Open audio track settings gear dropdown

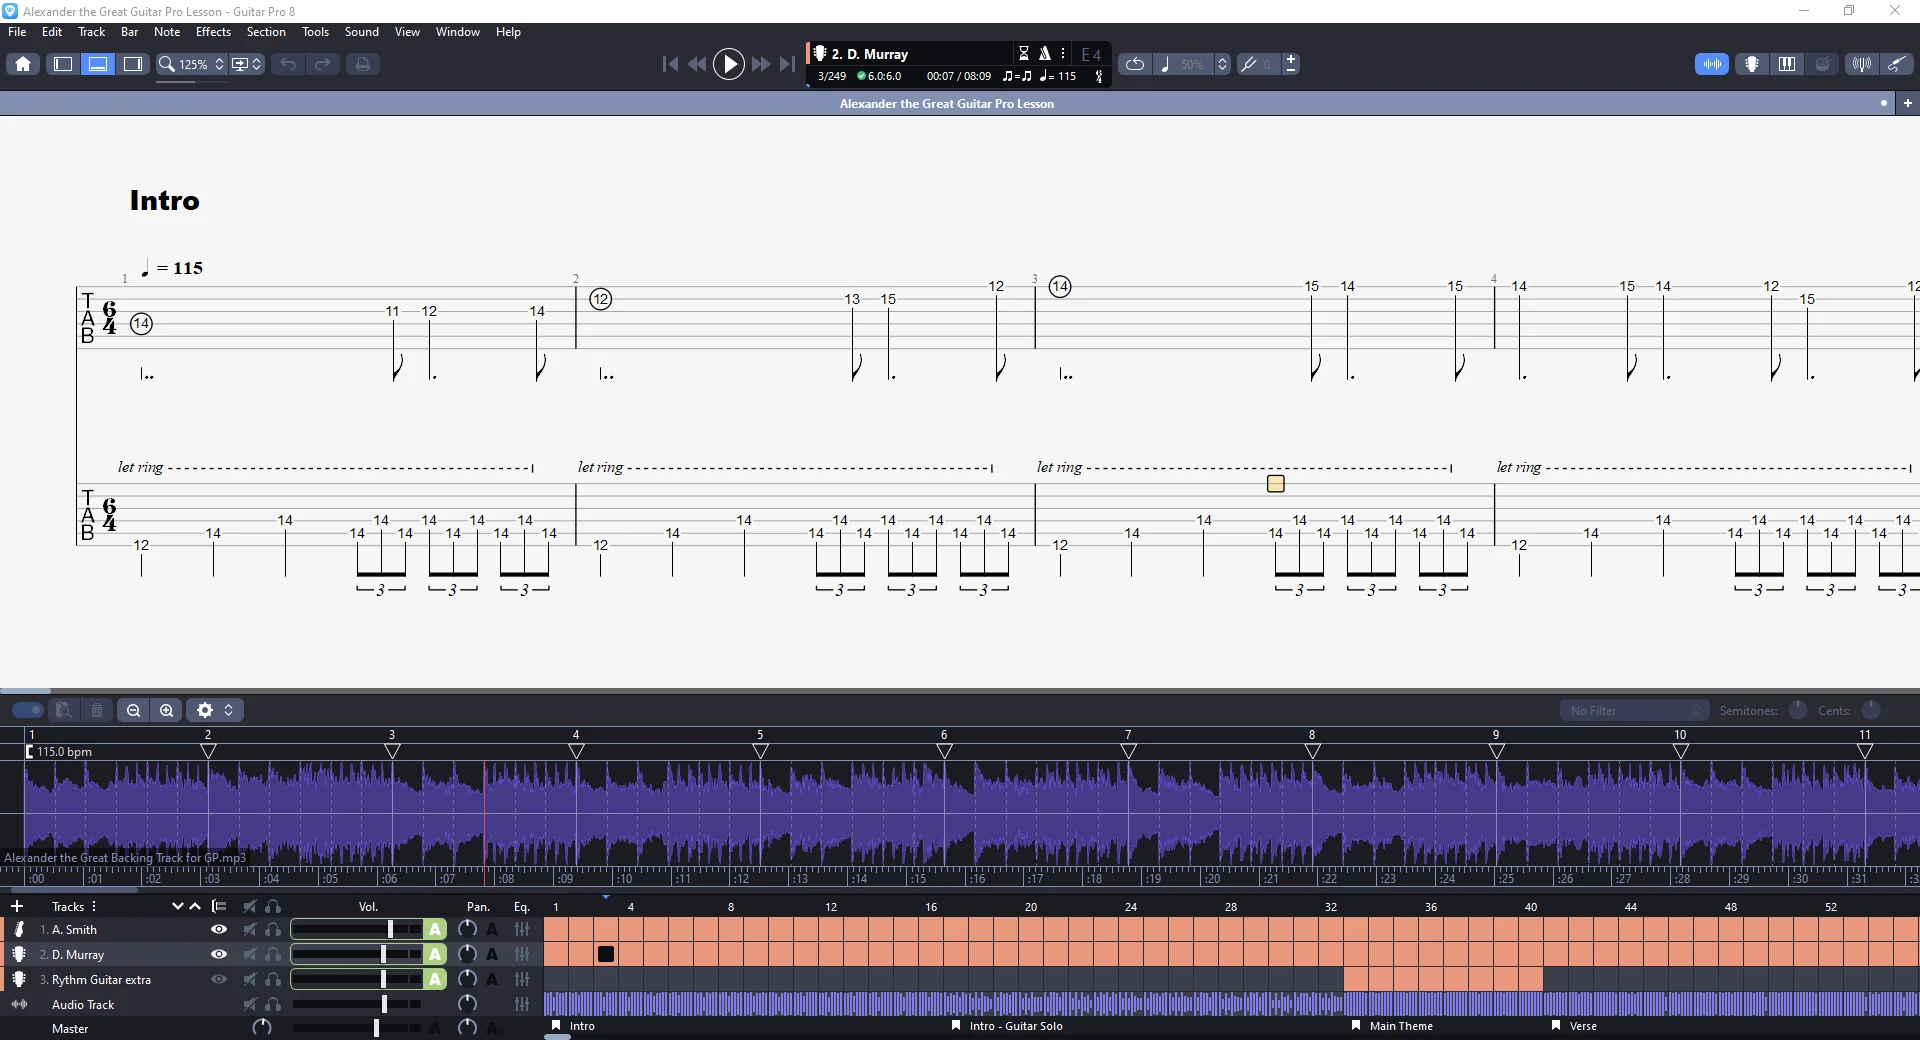click(x=215, y=710)
